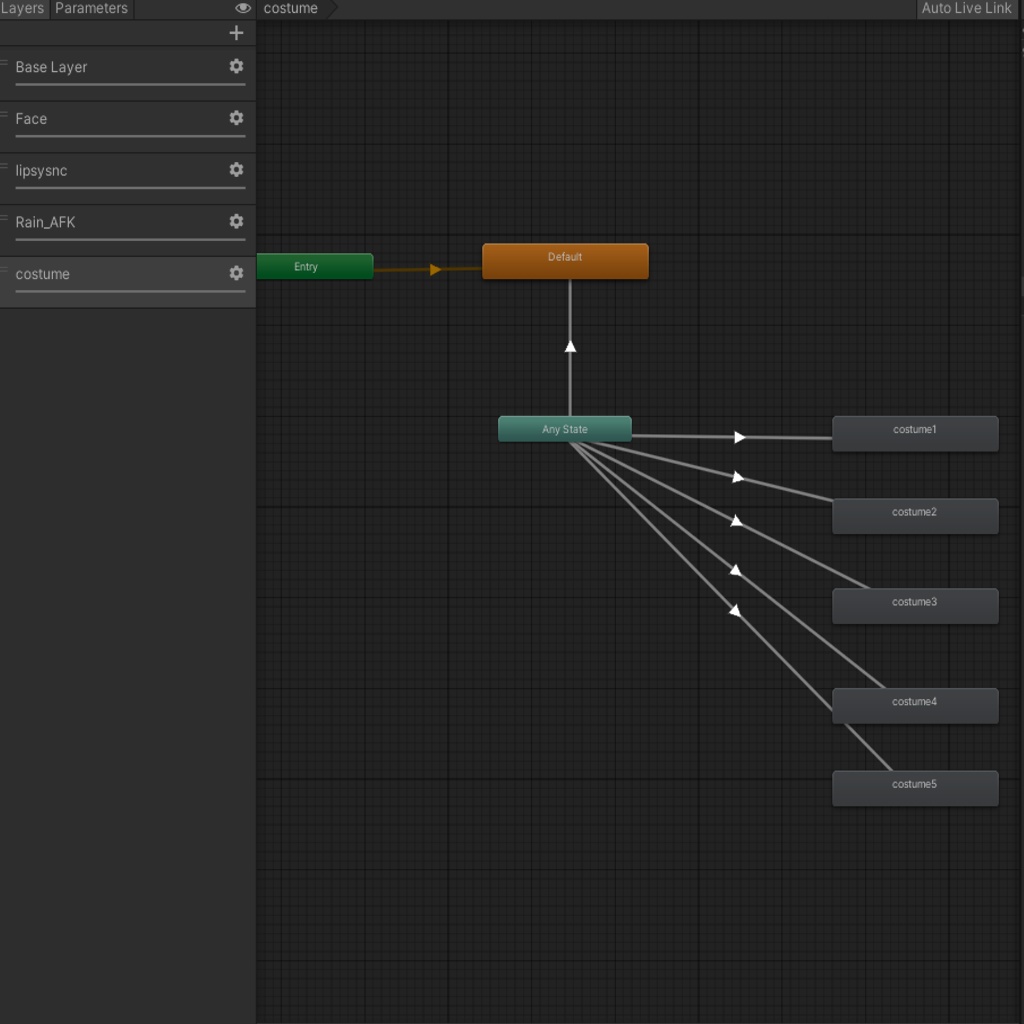Switch to the Parameters tab

pos(91,8)
